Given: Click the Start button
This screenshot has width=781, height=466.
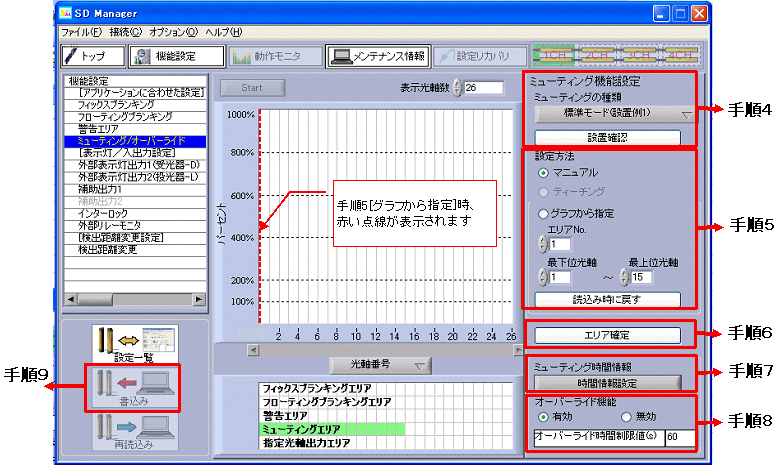Looking at the screenshot, I should [x=253, y=88].
